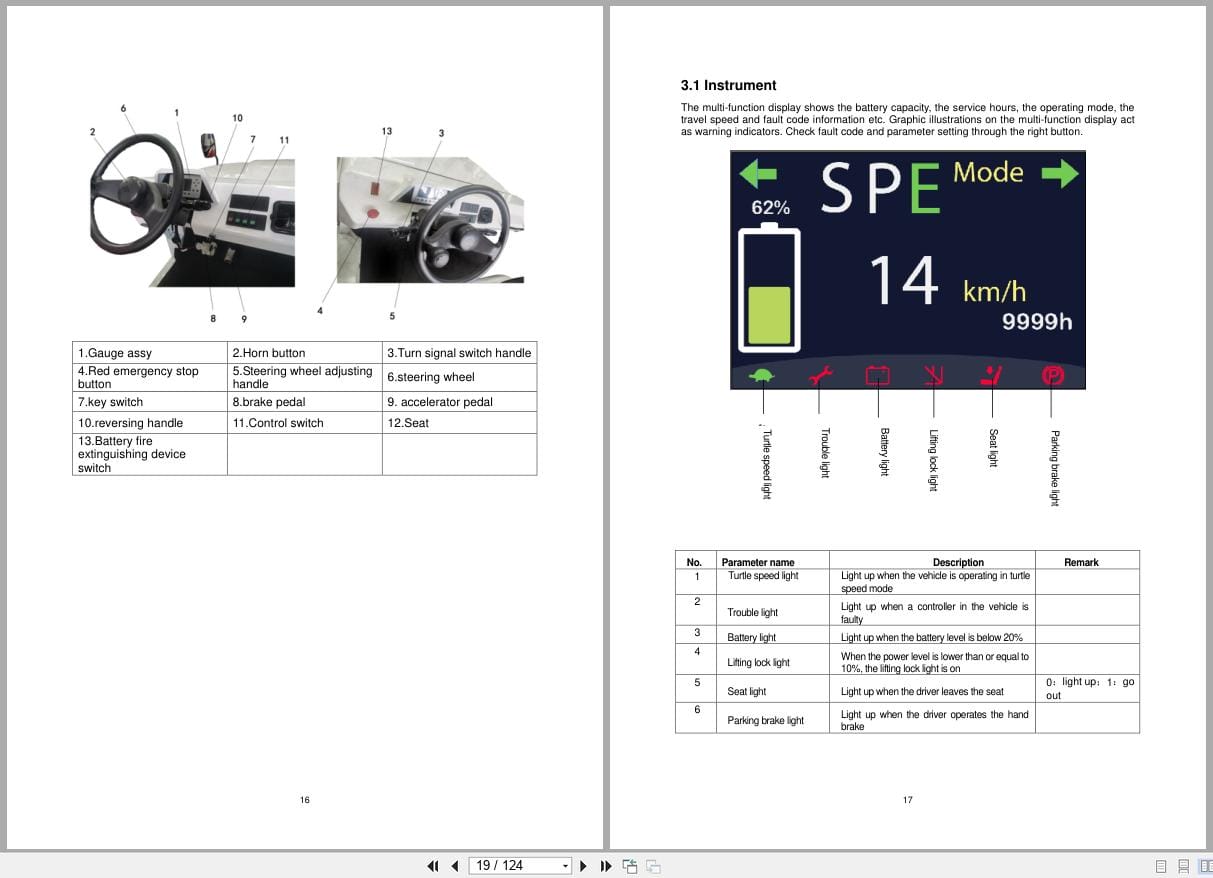Click the 'km/h' unit on display
Viewport: 1213px width, 878px height.
point(994,291)
